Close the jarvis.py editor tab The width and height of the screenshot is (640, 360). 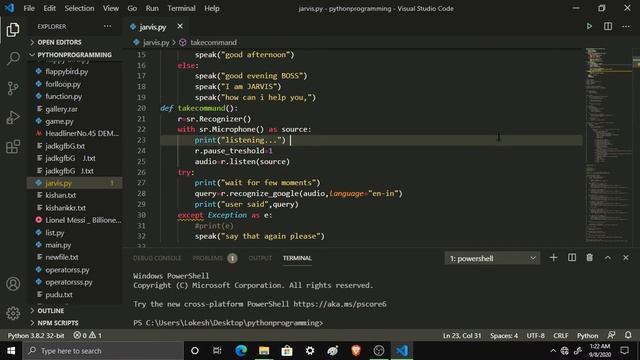click(180, 26)
